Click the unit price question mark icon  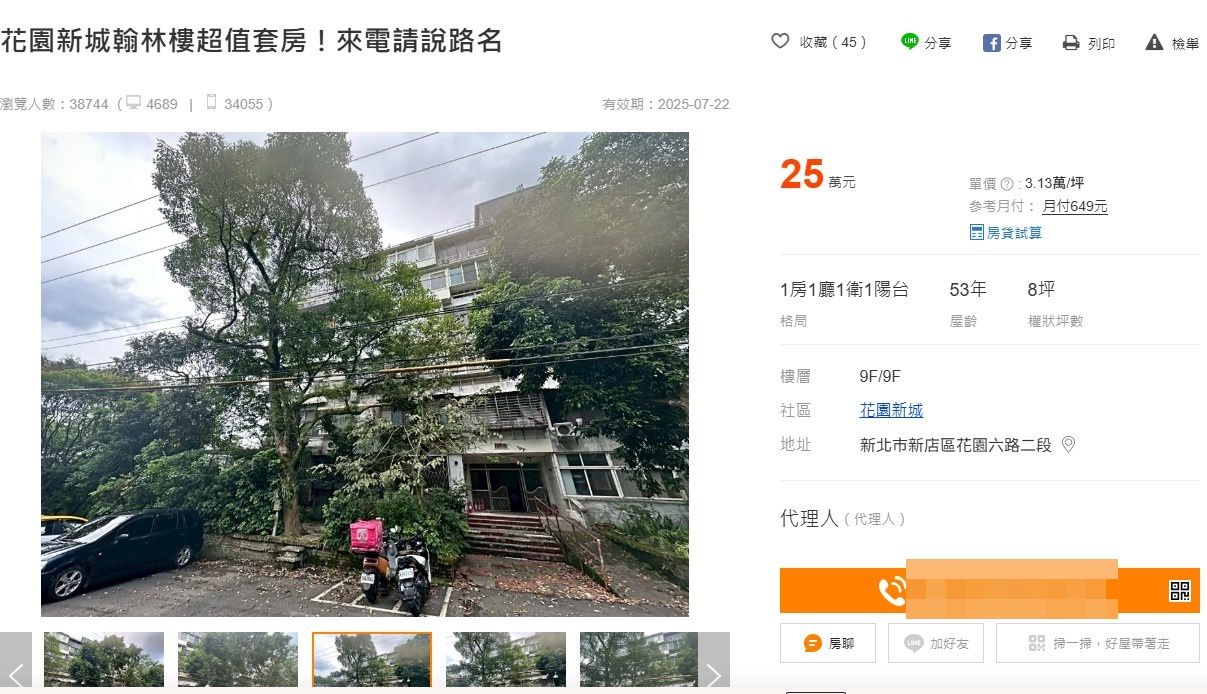pyautogui.click(x=1006, y=184)
